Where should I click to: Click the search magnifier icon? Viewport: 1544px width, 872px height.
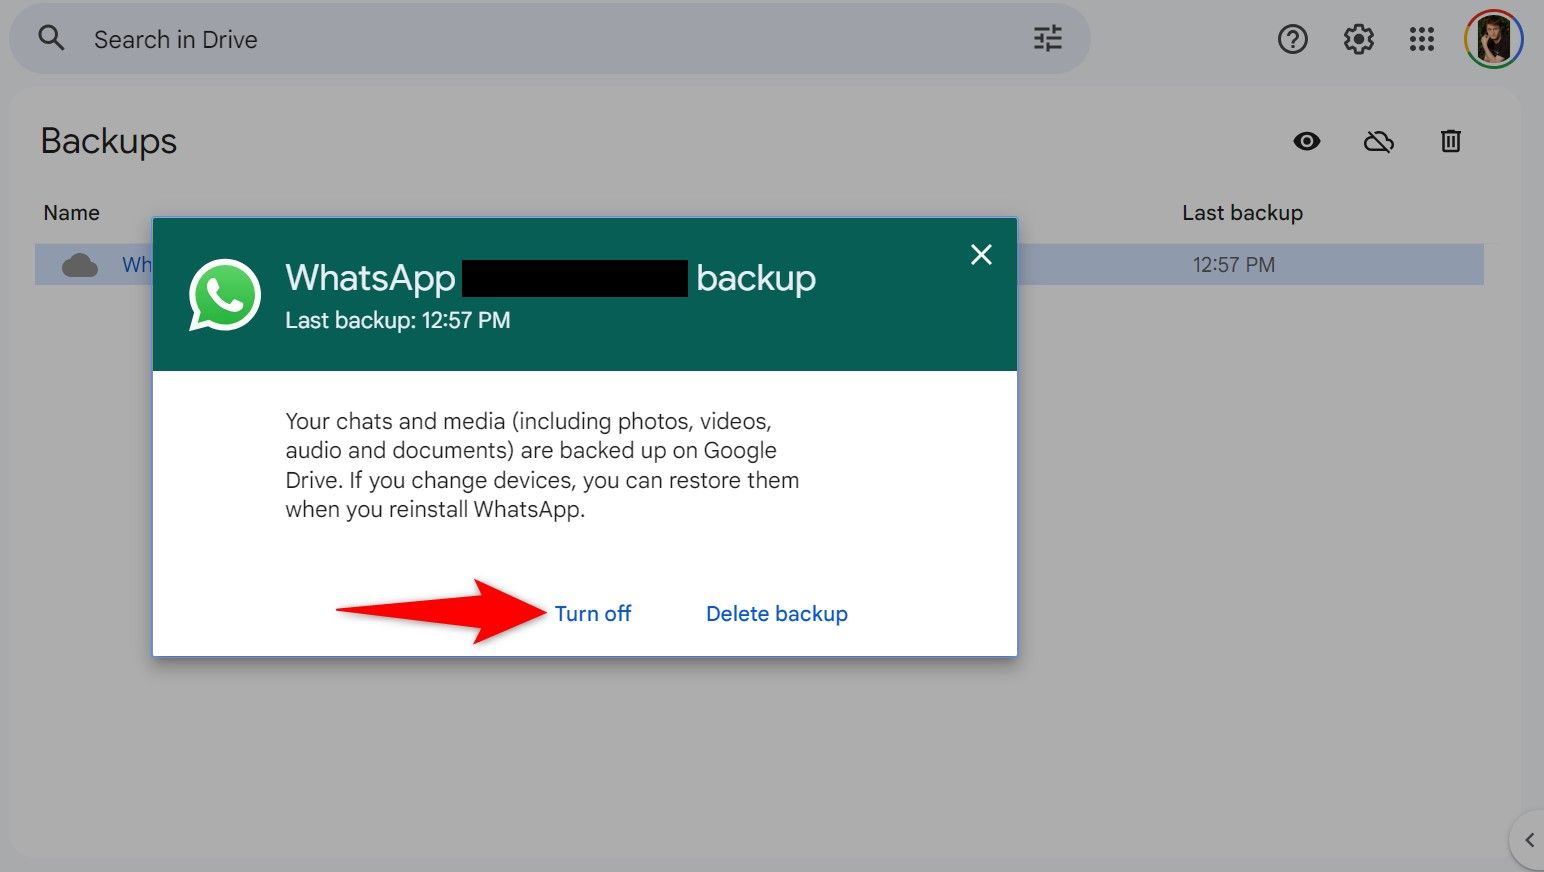(51, 38)
